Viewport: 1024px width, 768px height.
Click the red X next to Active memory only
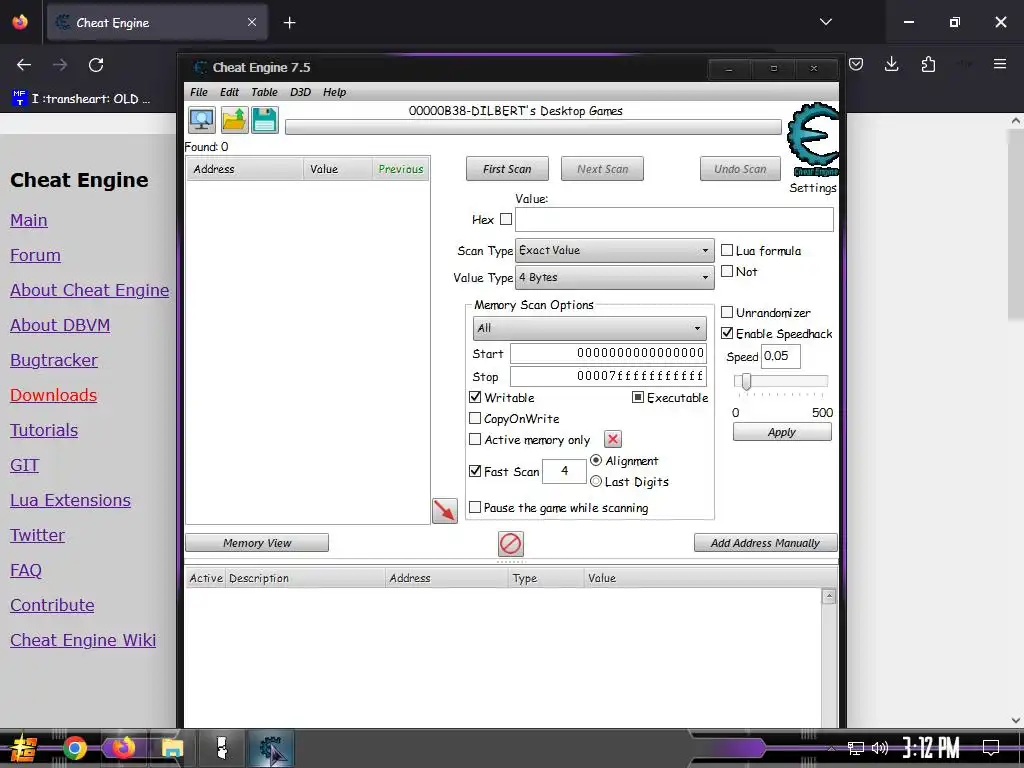click(613, 440)
